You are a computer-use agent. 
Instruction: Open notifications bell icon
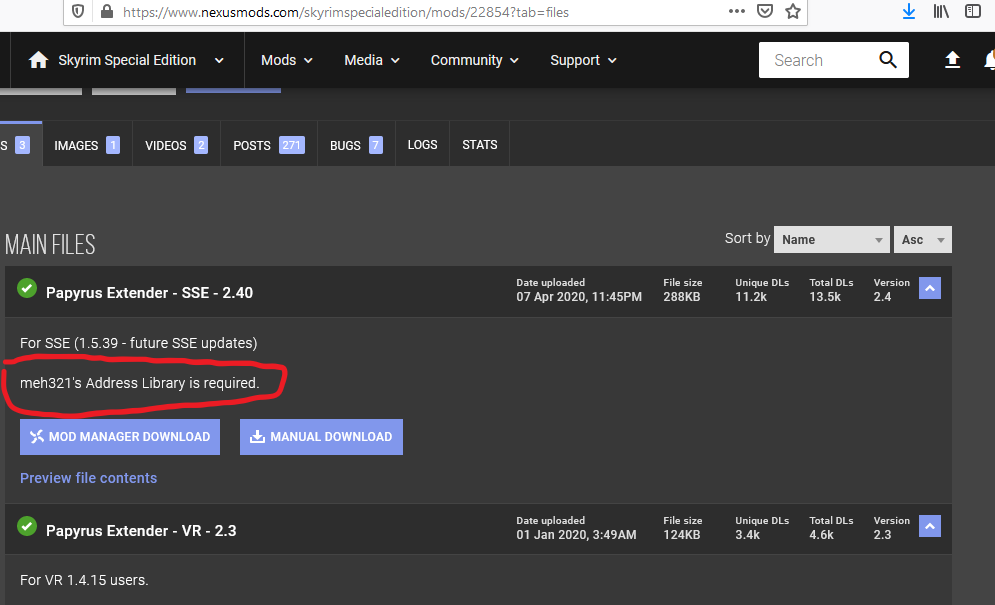pos(989,60)
